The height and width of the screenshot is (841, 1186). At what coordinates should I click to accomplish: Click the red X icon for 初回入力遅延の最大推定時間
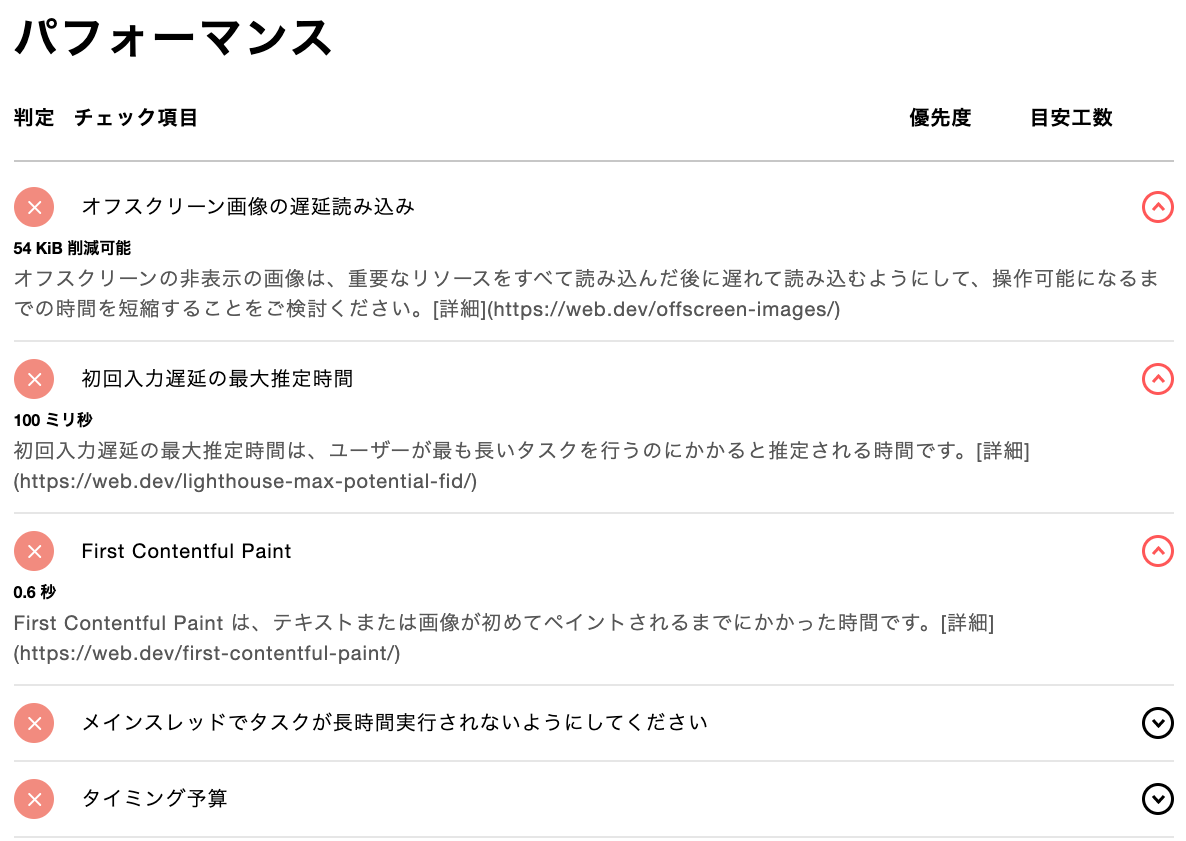[33, 379]
